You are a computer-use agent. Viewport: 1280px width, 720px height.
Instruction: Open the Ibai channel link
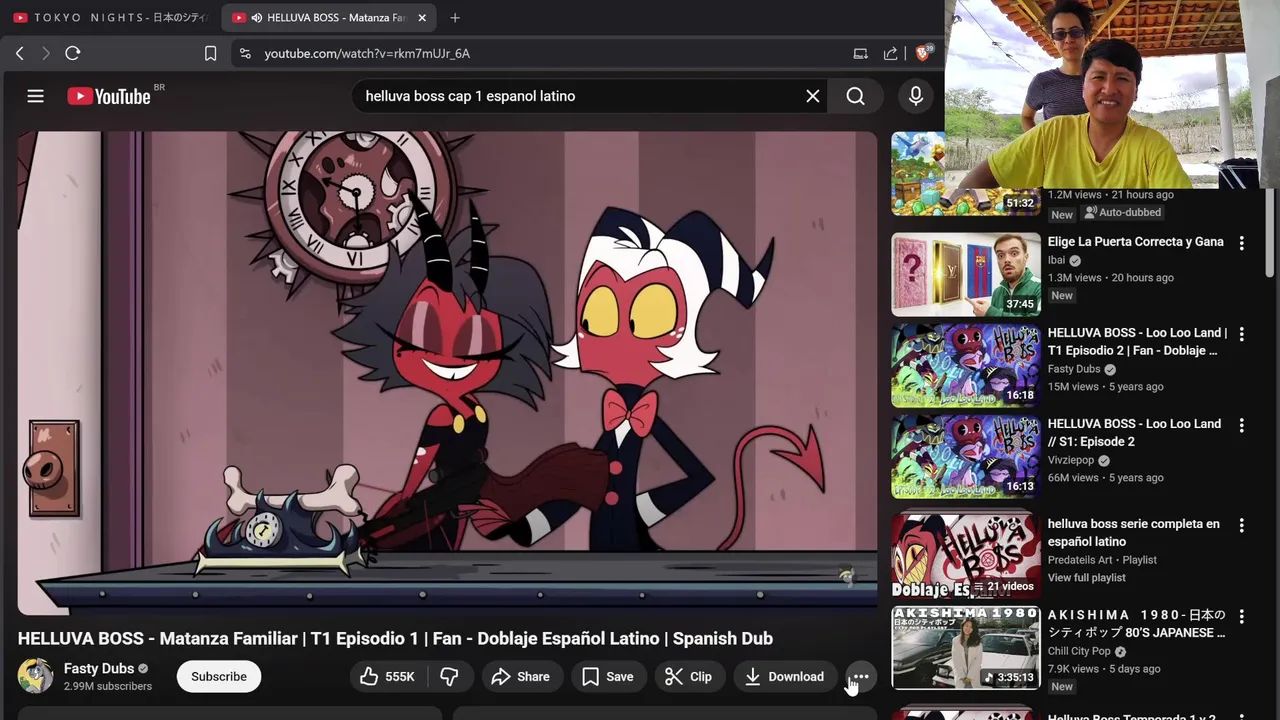point(1056,260)
